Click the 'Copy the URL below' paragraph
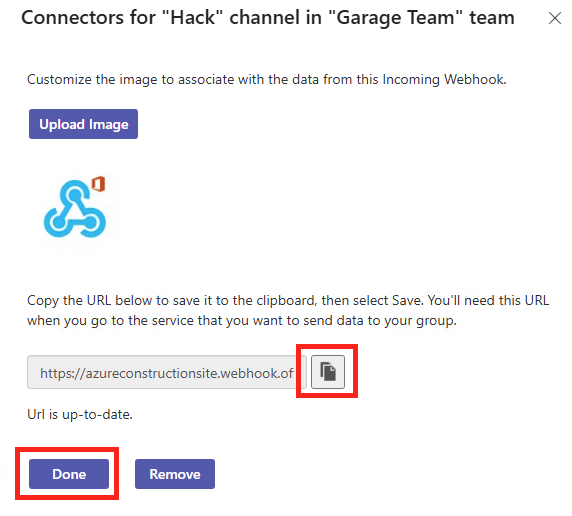 point(288,311)
